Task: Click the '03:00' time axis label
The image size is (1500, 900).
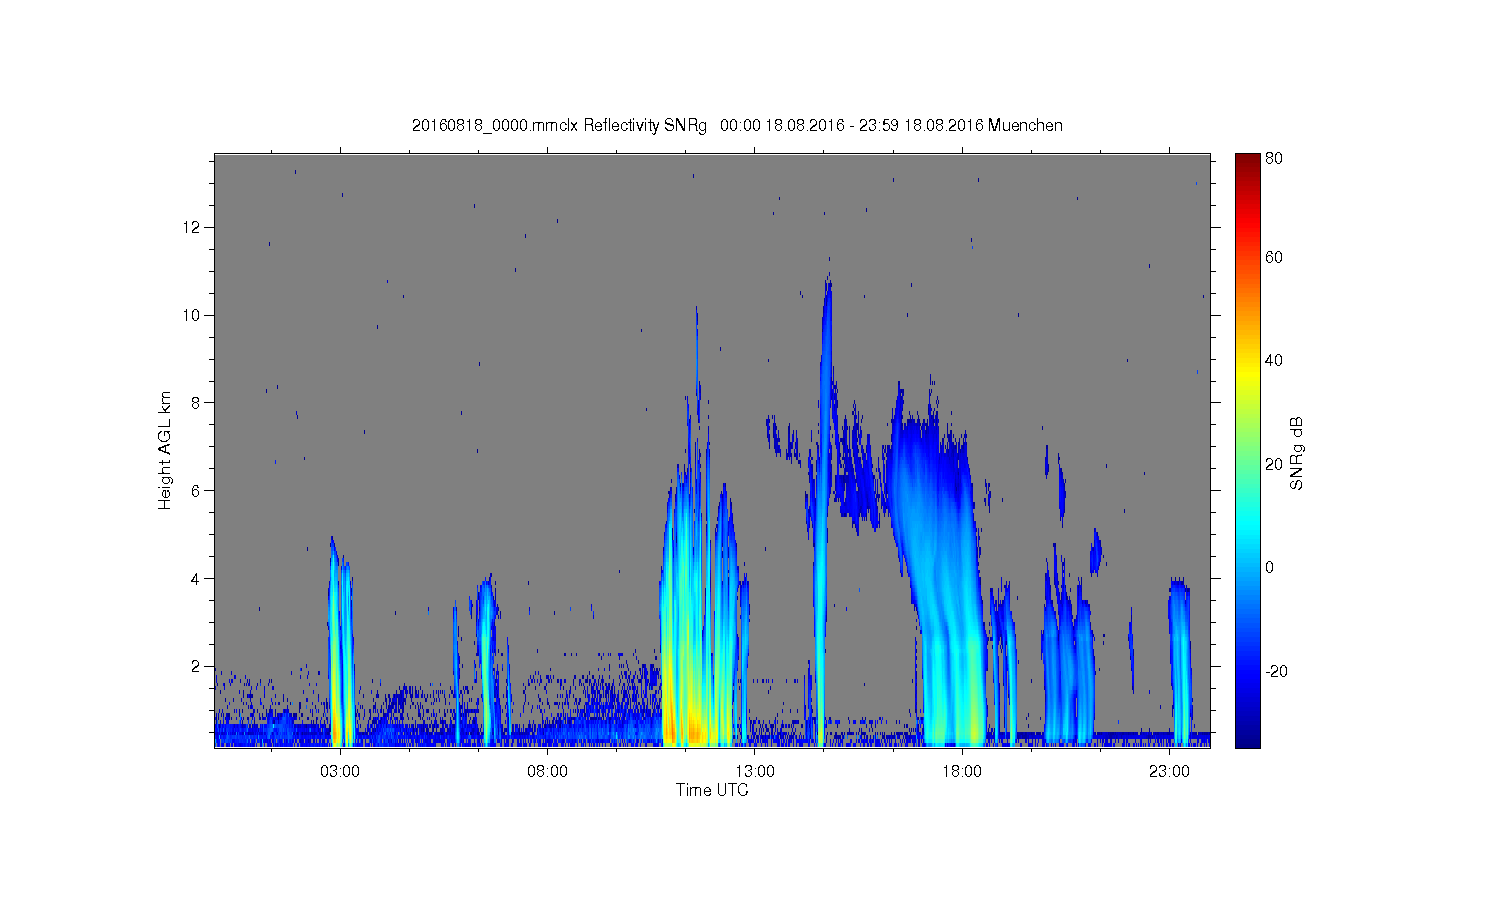Action: [x=340, y=772]
